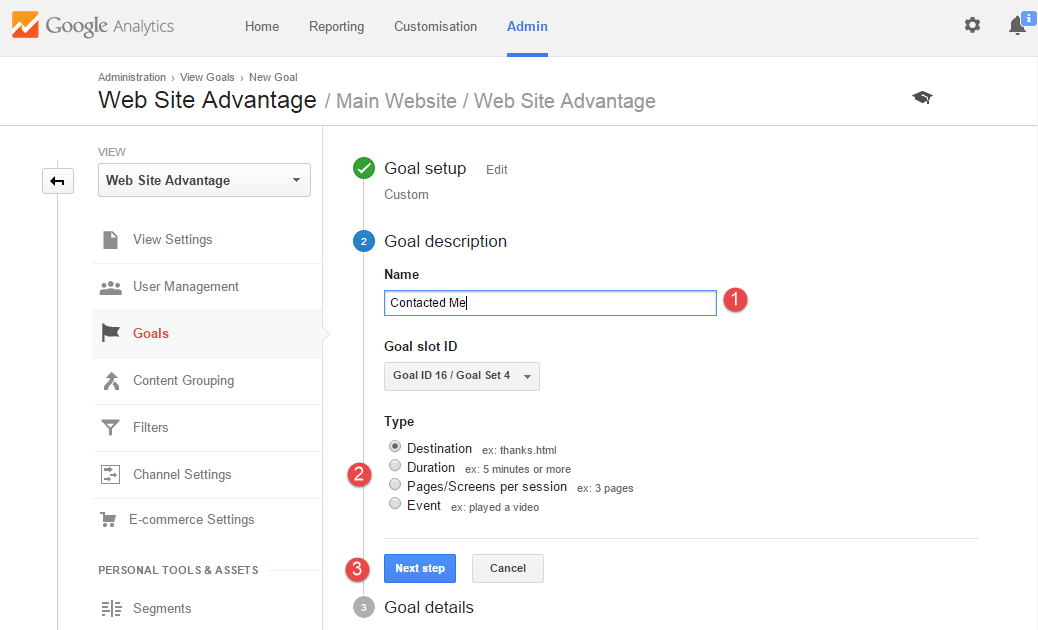Click the Segments icon
The width and height of the screenshot is (1038, 630).
[111, 608]
